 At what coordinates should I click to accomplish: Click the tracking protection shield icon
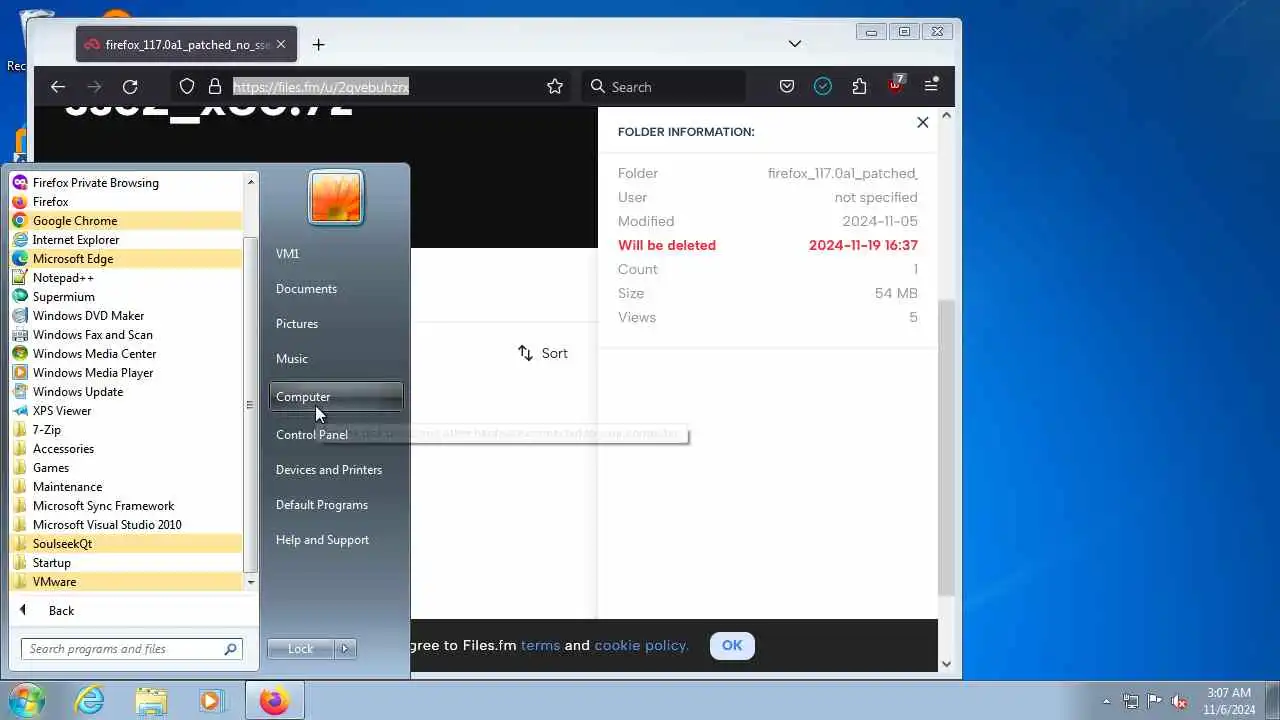[x=187, y=87]
